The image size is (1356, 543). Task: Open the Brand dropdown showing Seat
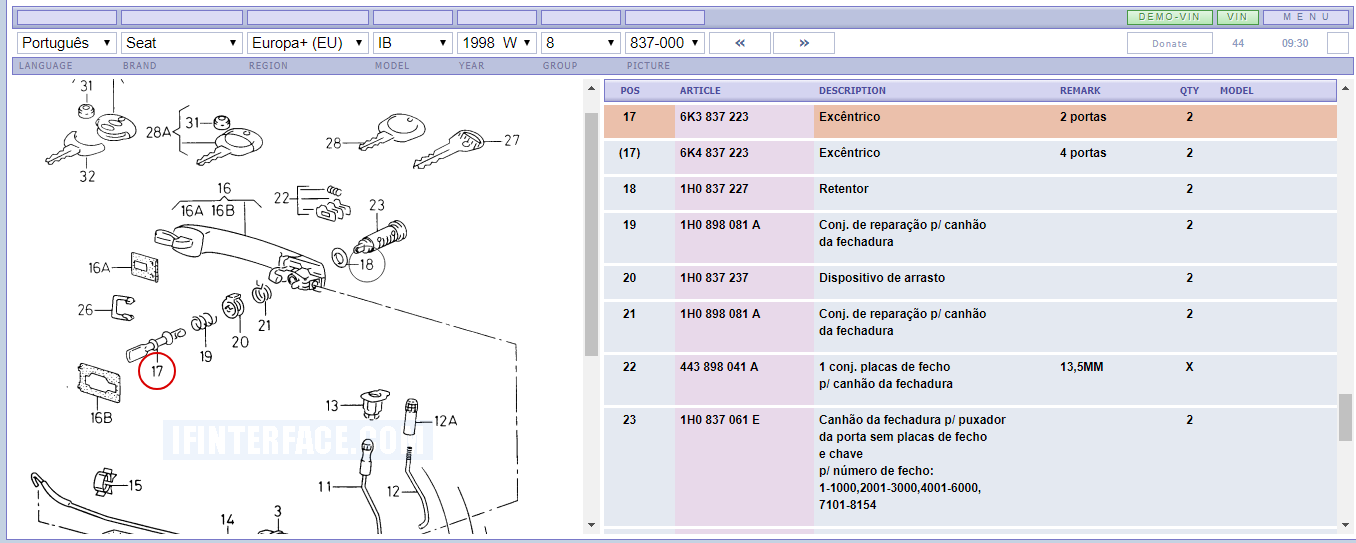[182, 43]
